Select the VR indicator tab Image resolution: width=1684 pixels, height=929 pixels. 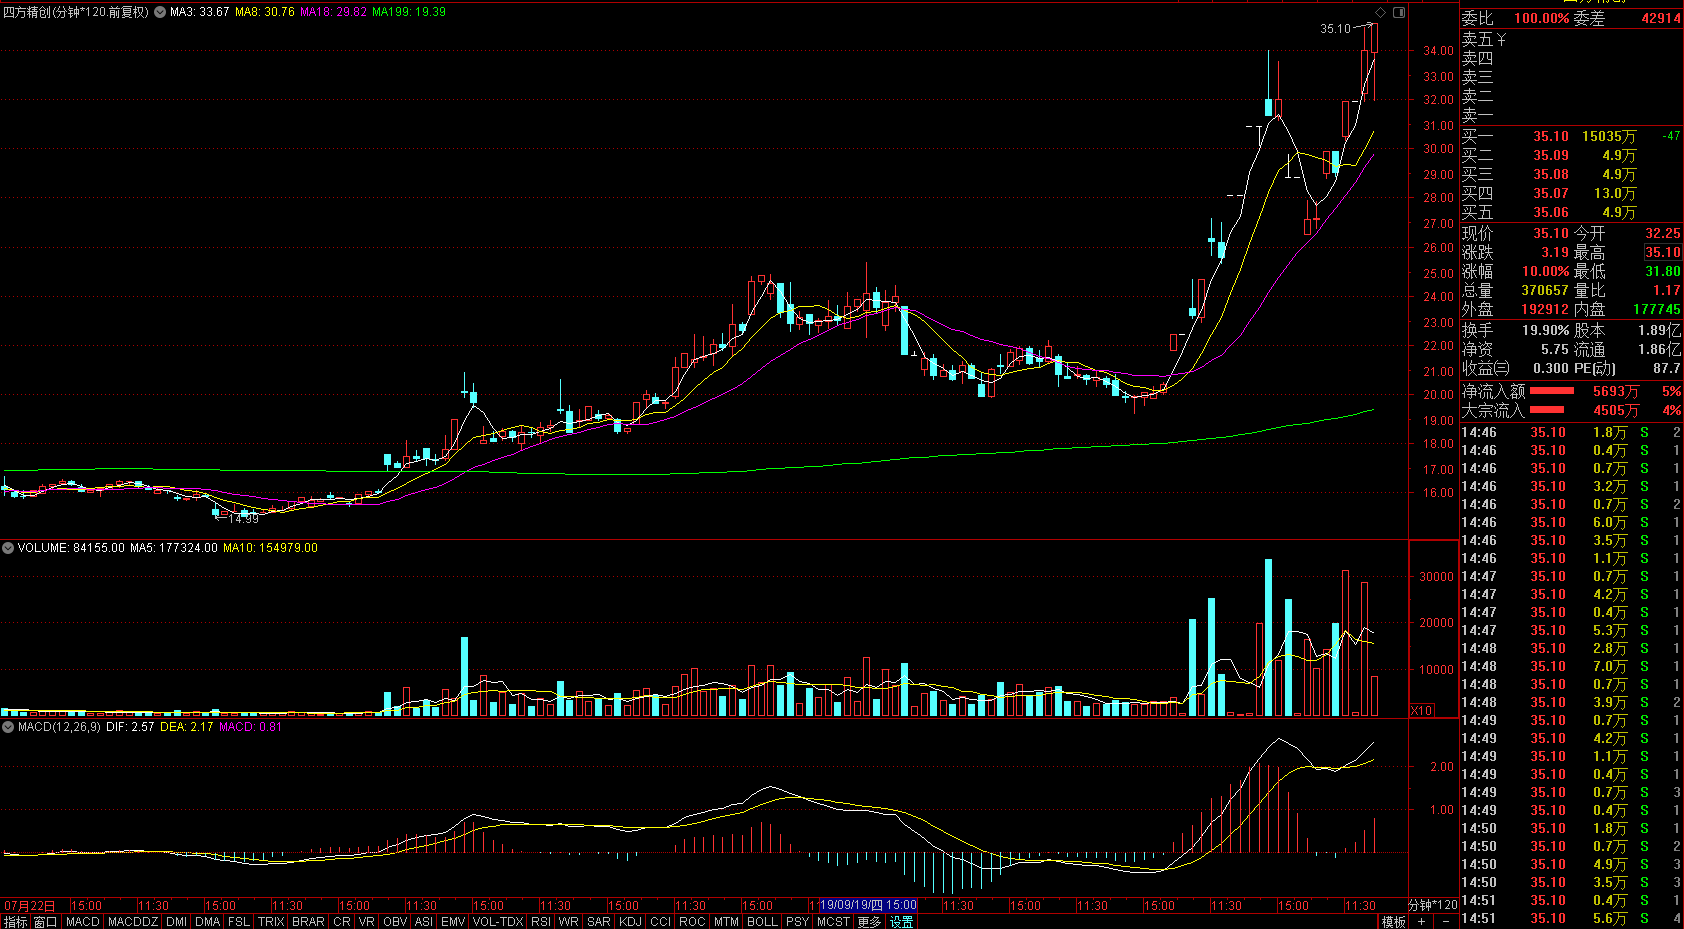367,922
